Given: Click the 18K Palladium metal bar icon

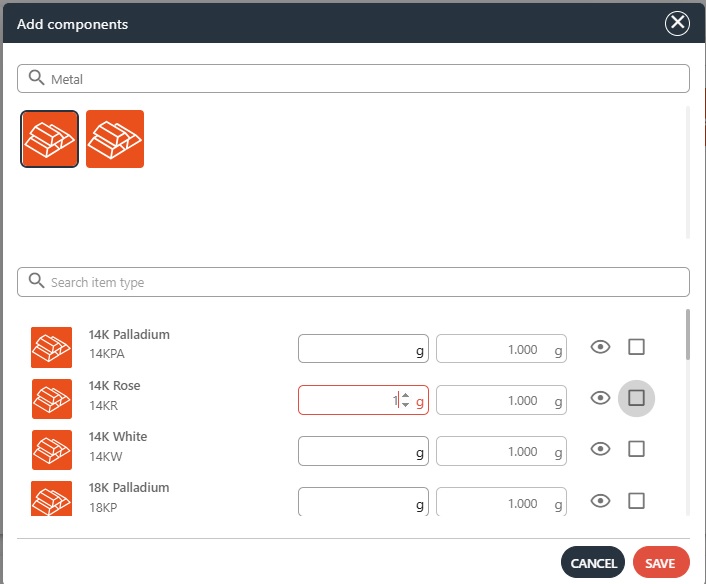Looking at the screenshot, I should coord(51,499).
